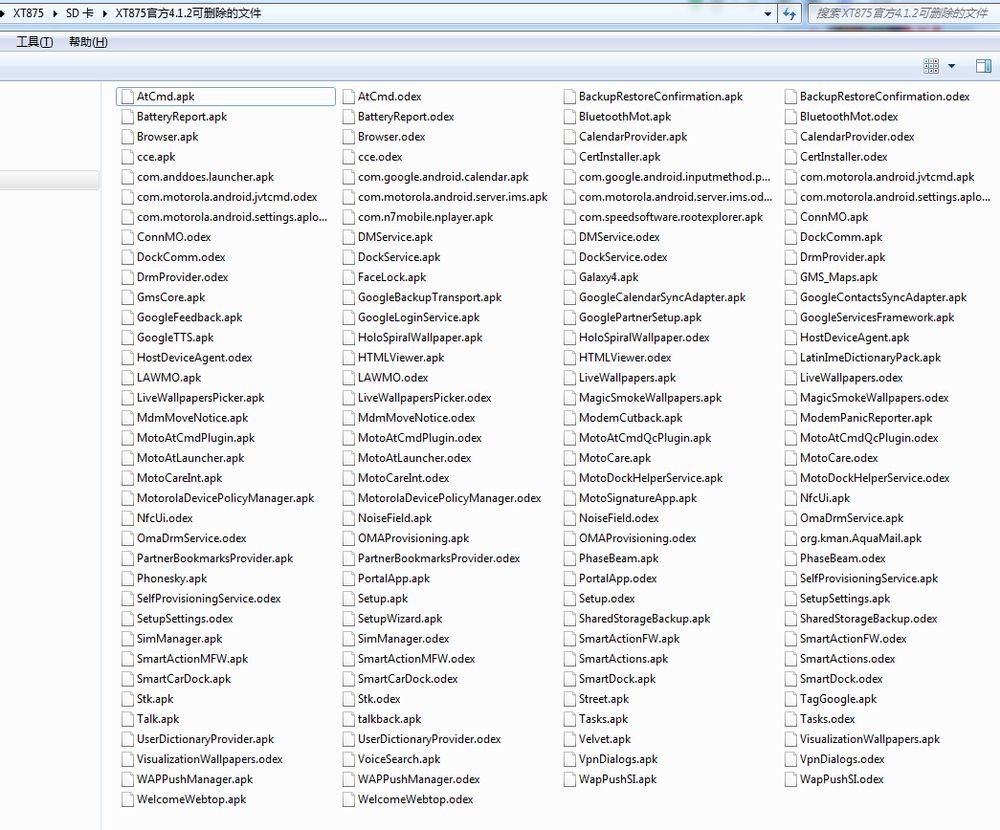The height and width of the screenshot is (830, 1000).
Task: Expand the arrow before SD 卡 breadcrumb
Action: [x=55, y=13]
